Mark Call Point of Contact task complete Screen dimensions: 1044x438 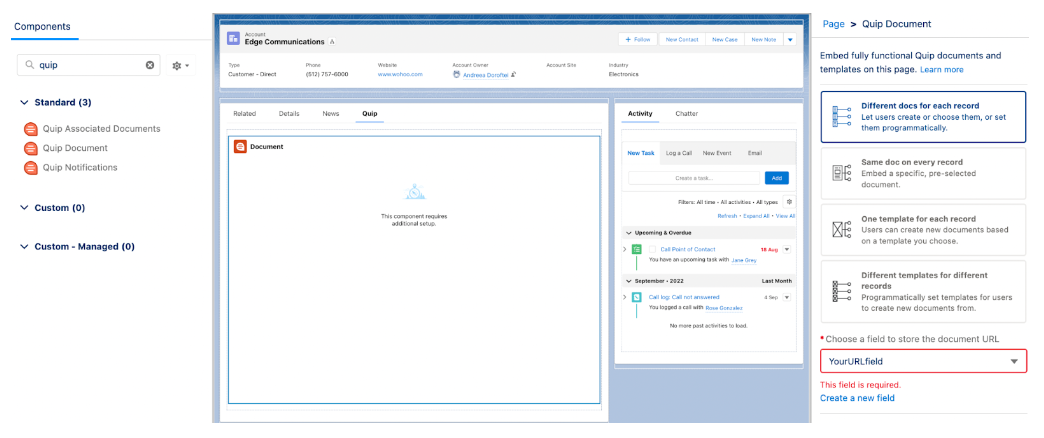(x=652, y=249)
